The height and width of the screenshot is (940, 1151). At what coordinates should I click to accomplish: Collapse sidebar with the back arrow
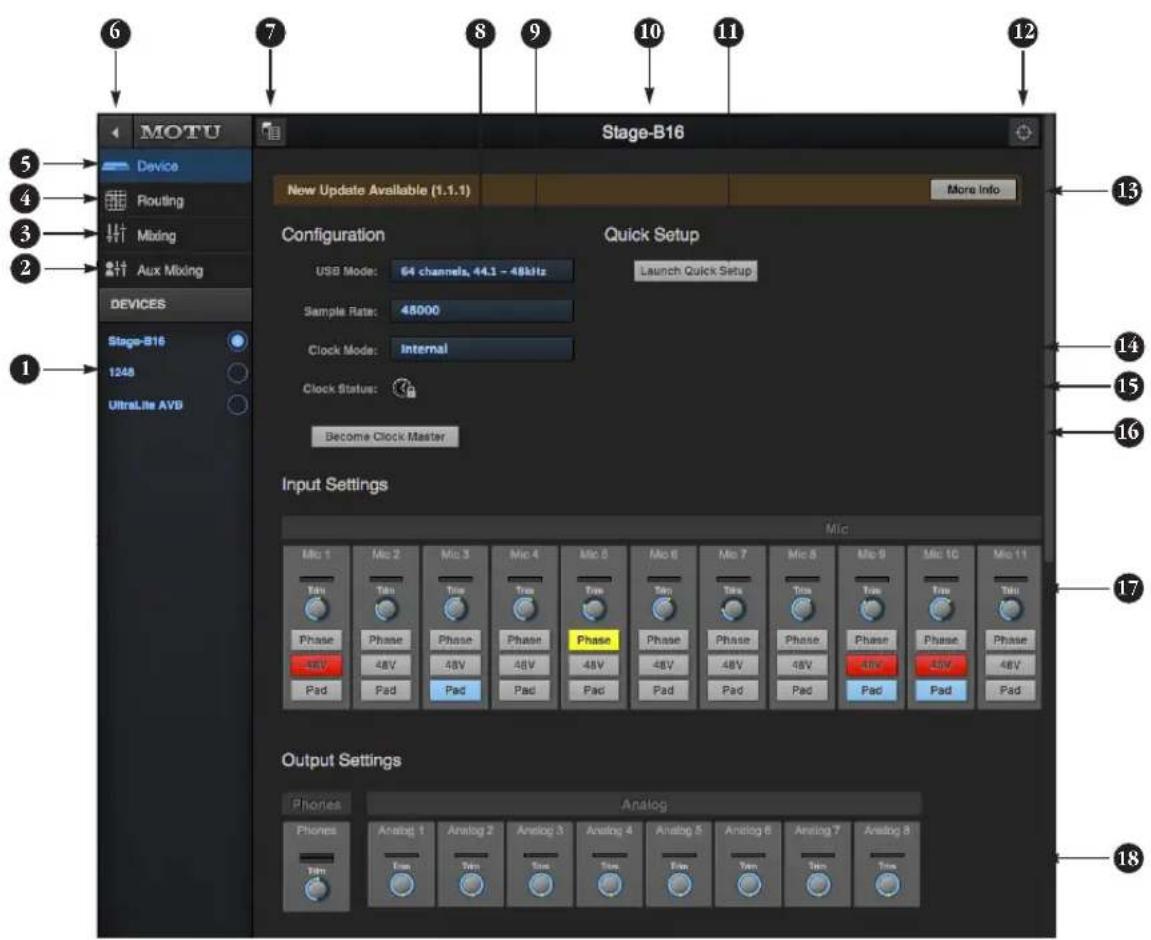115,132
